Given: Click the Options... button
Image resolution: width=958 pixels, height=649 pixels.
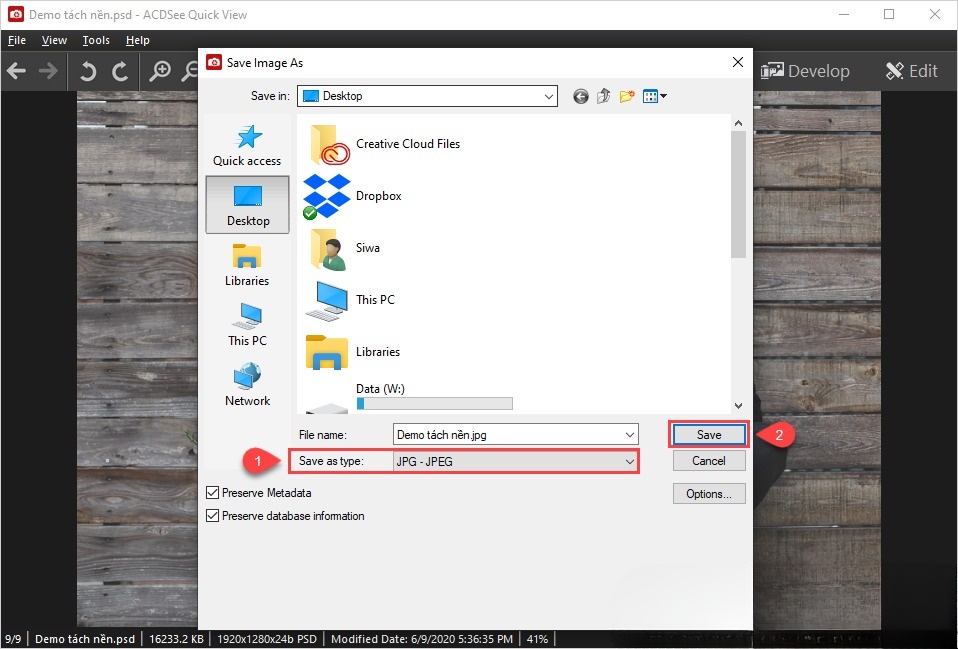Looking at the screenshot, I should click(708, 493).
